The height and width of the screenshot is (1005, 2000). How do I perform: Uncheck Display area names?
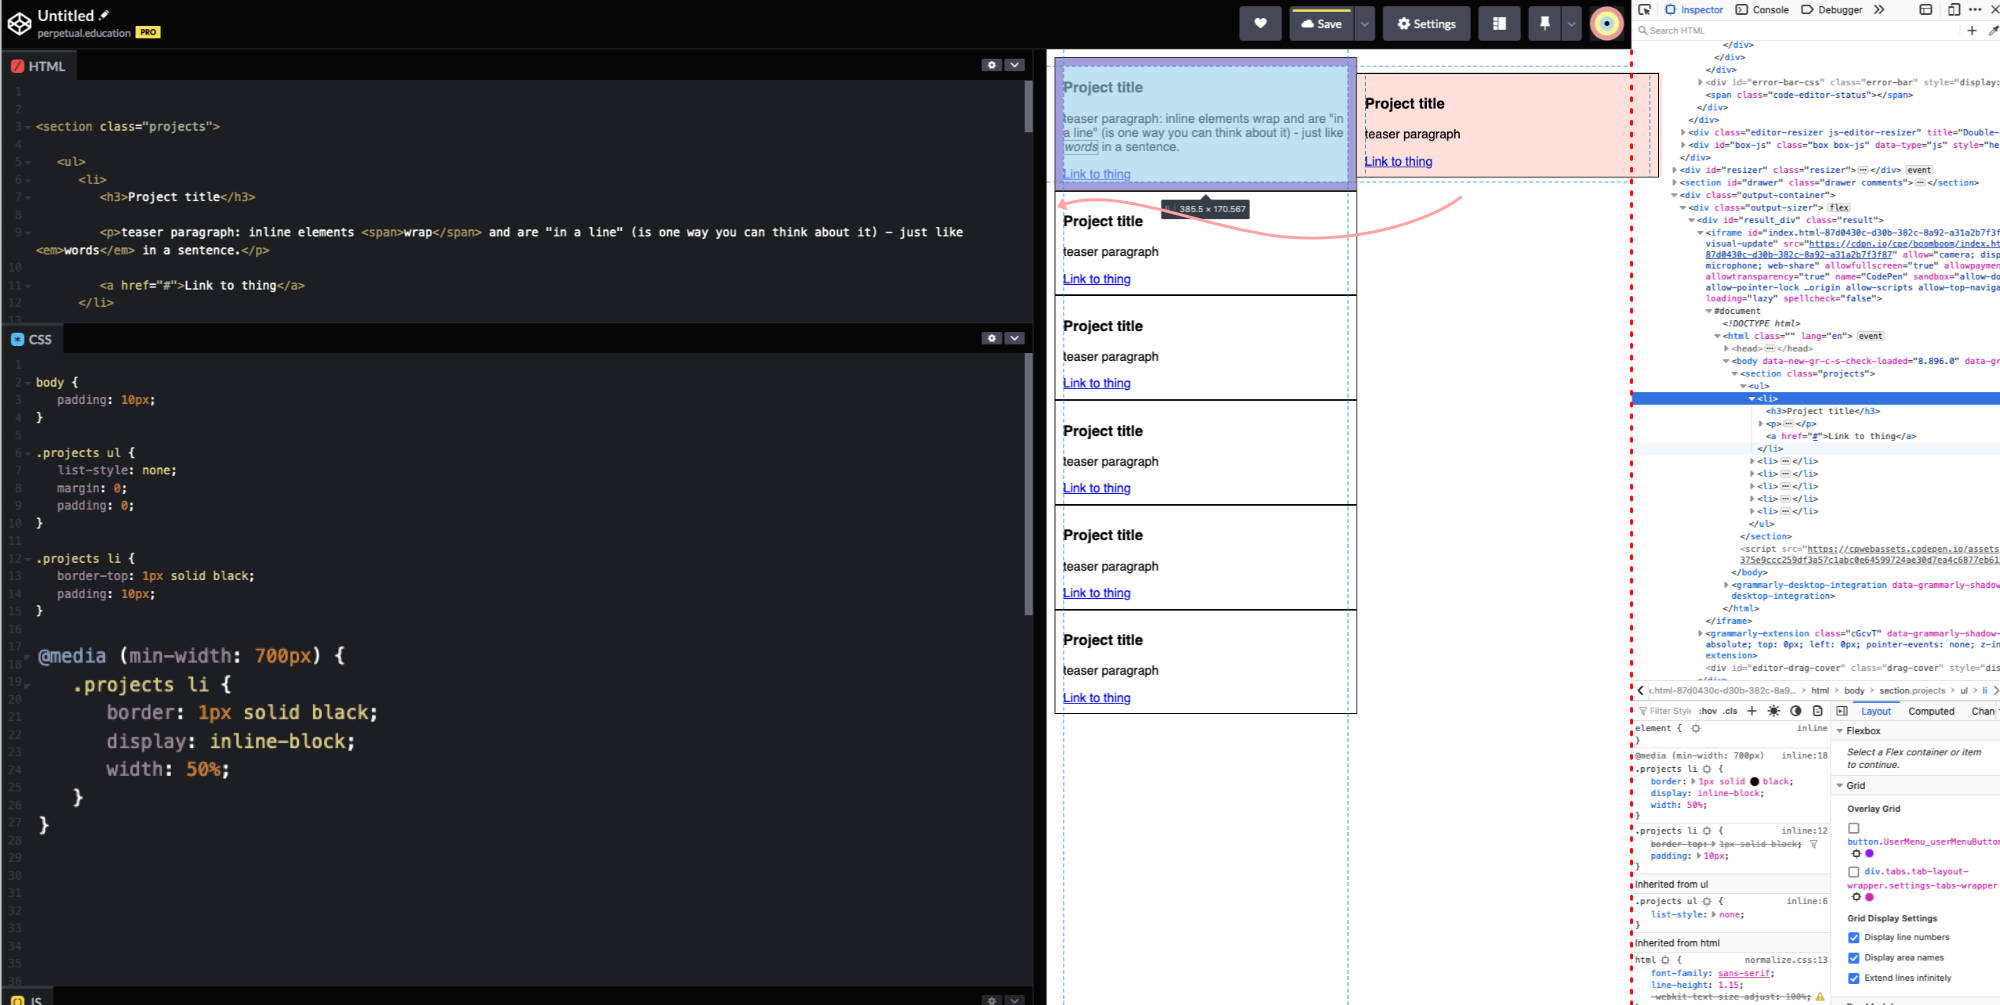(1854, 958)
